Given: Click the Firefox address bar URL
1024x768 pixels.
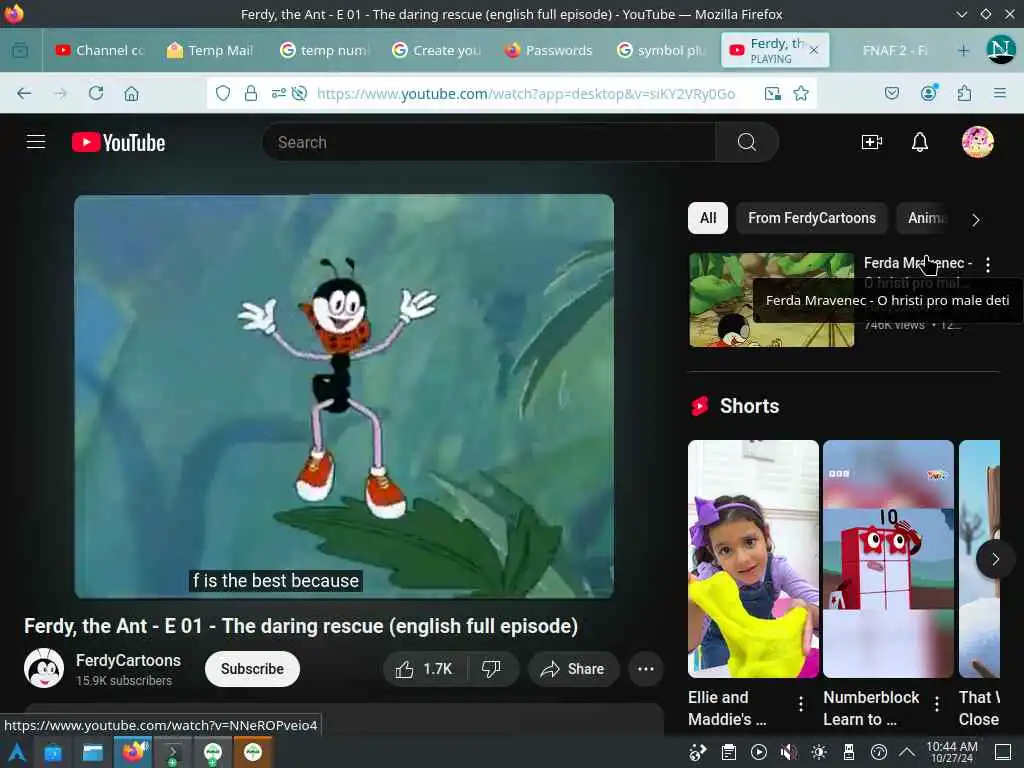Looking at the screenshot, I should [526, 93].
